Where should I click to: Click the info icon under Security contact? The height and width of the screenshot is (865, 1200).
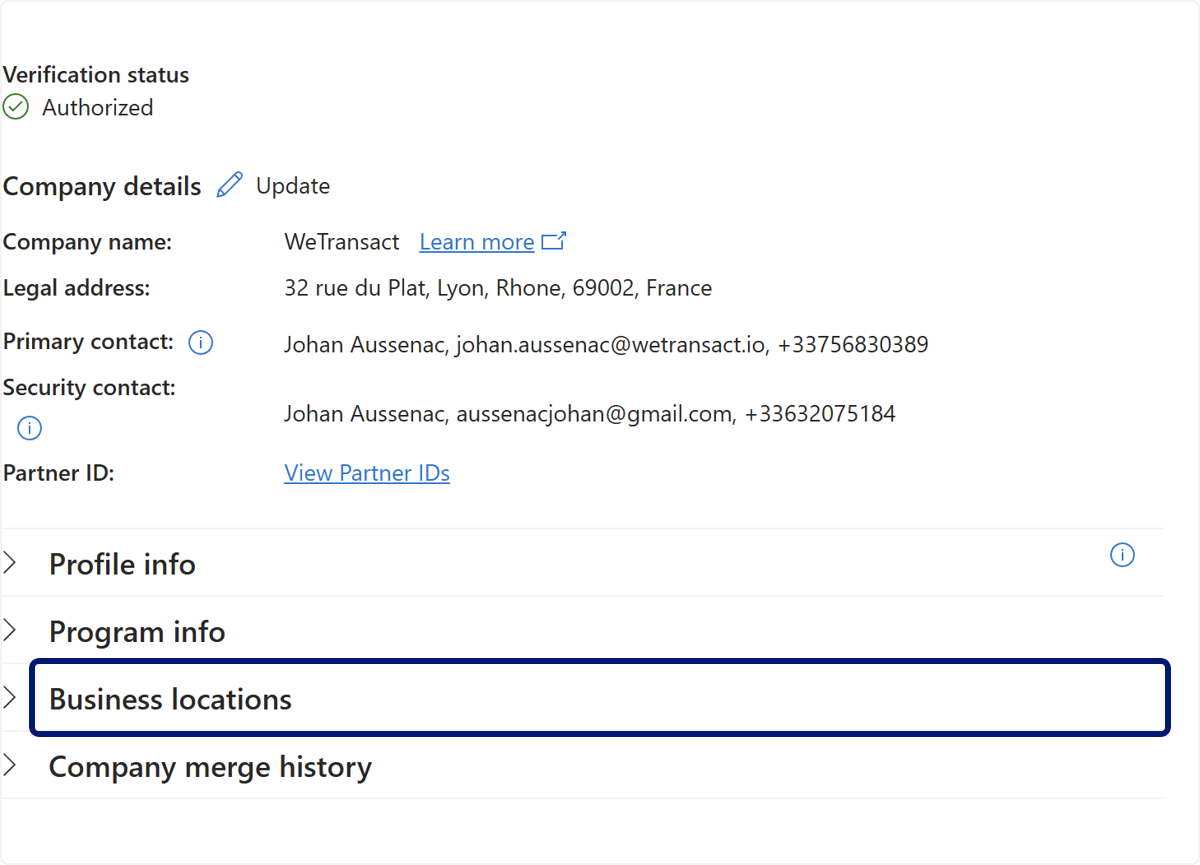[30, 428]
